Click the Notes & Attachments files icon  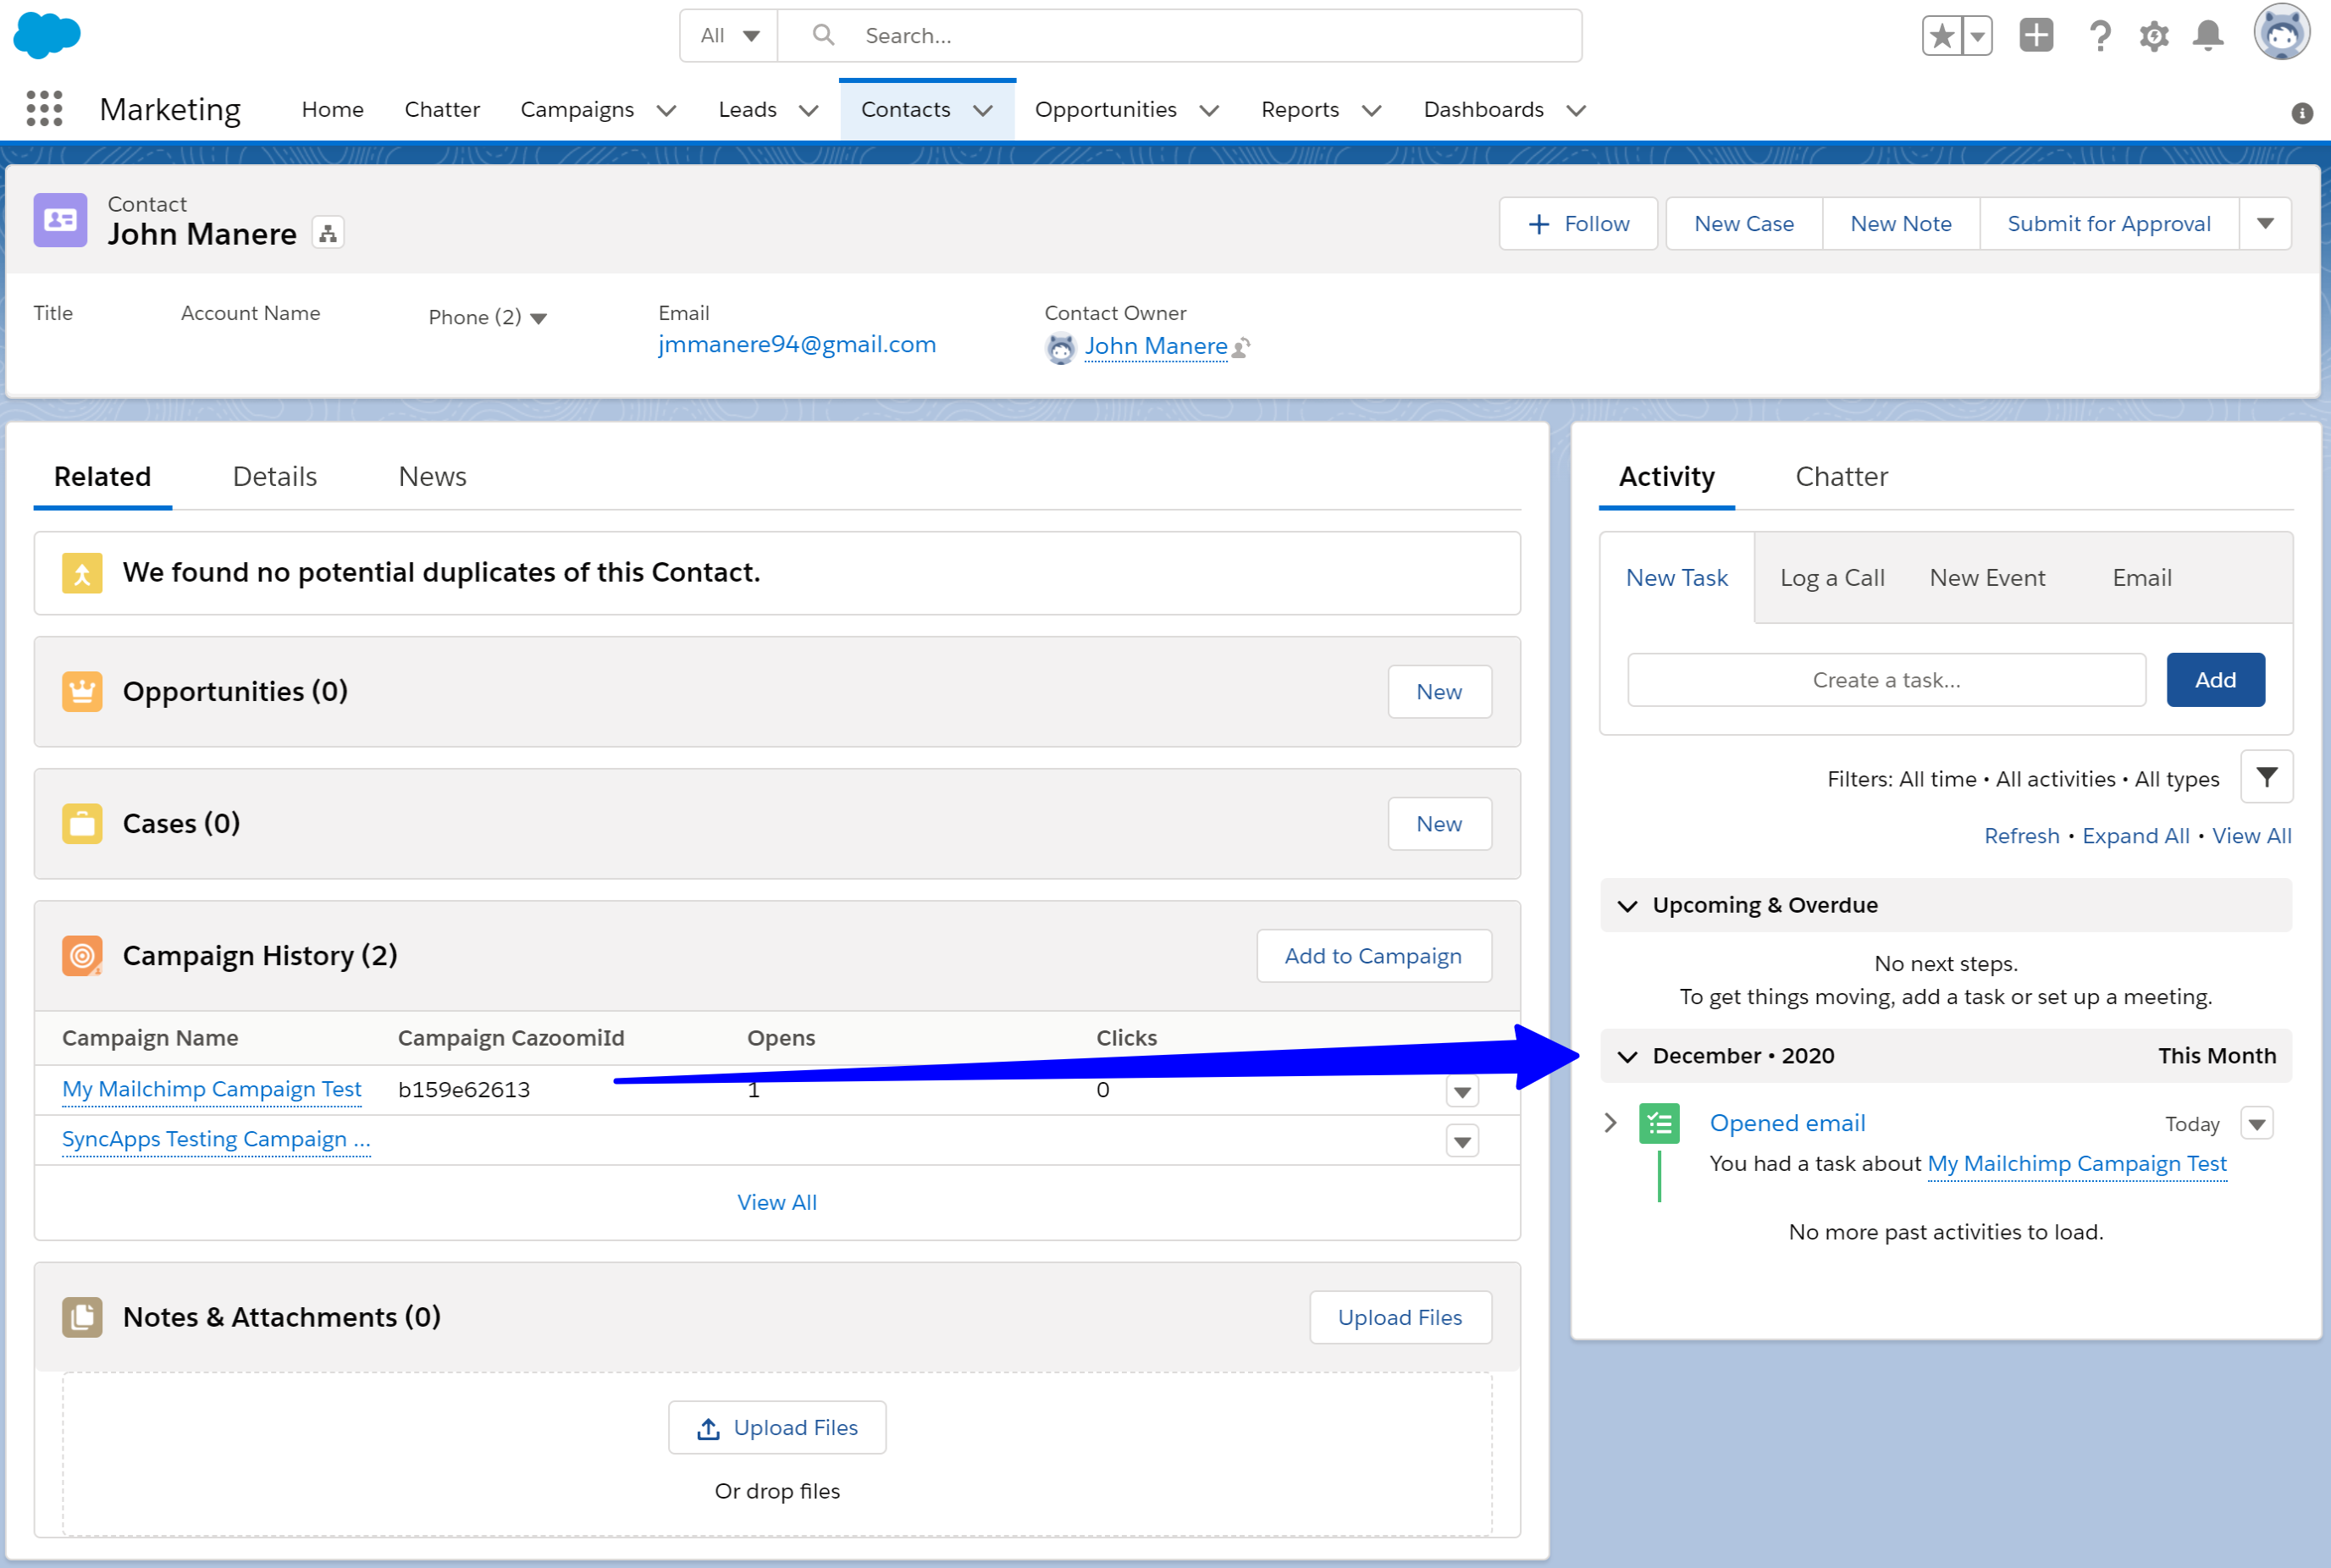(x=82, y=1317)
